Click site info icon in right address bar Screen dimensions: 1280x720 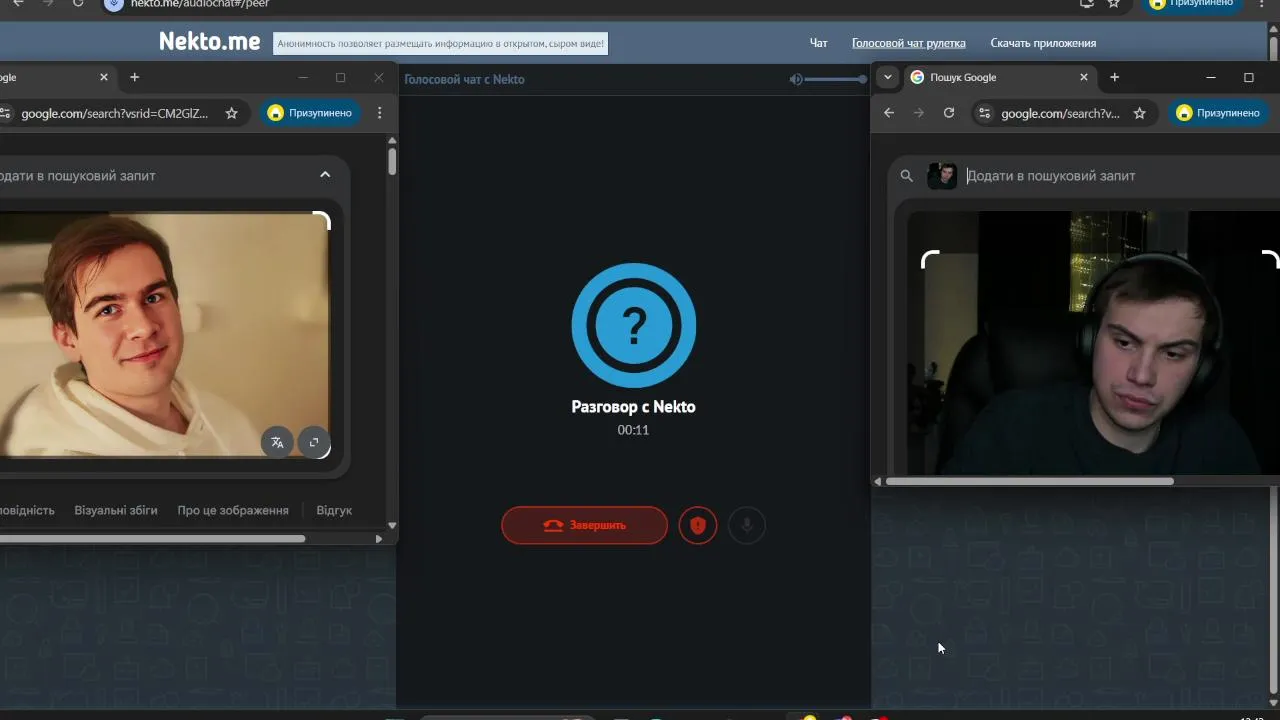click(986, 113)
